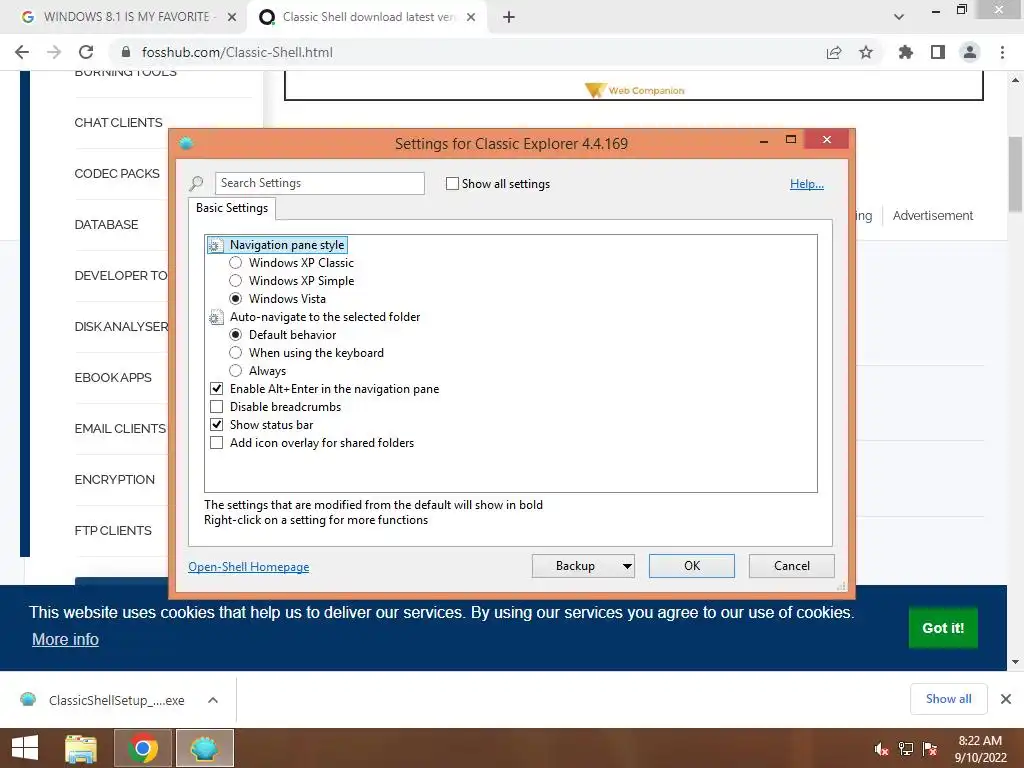The height and width of the screenshot is (768, 1024).
Task: Open CODEC PACKS category in sidebar
Action: point(117,174)
